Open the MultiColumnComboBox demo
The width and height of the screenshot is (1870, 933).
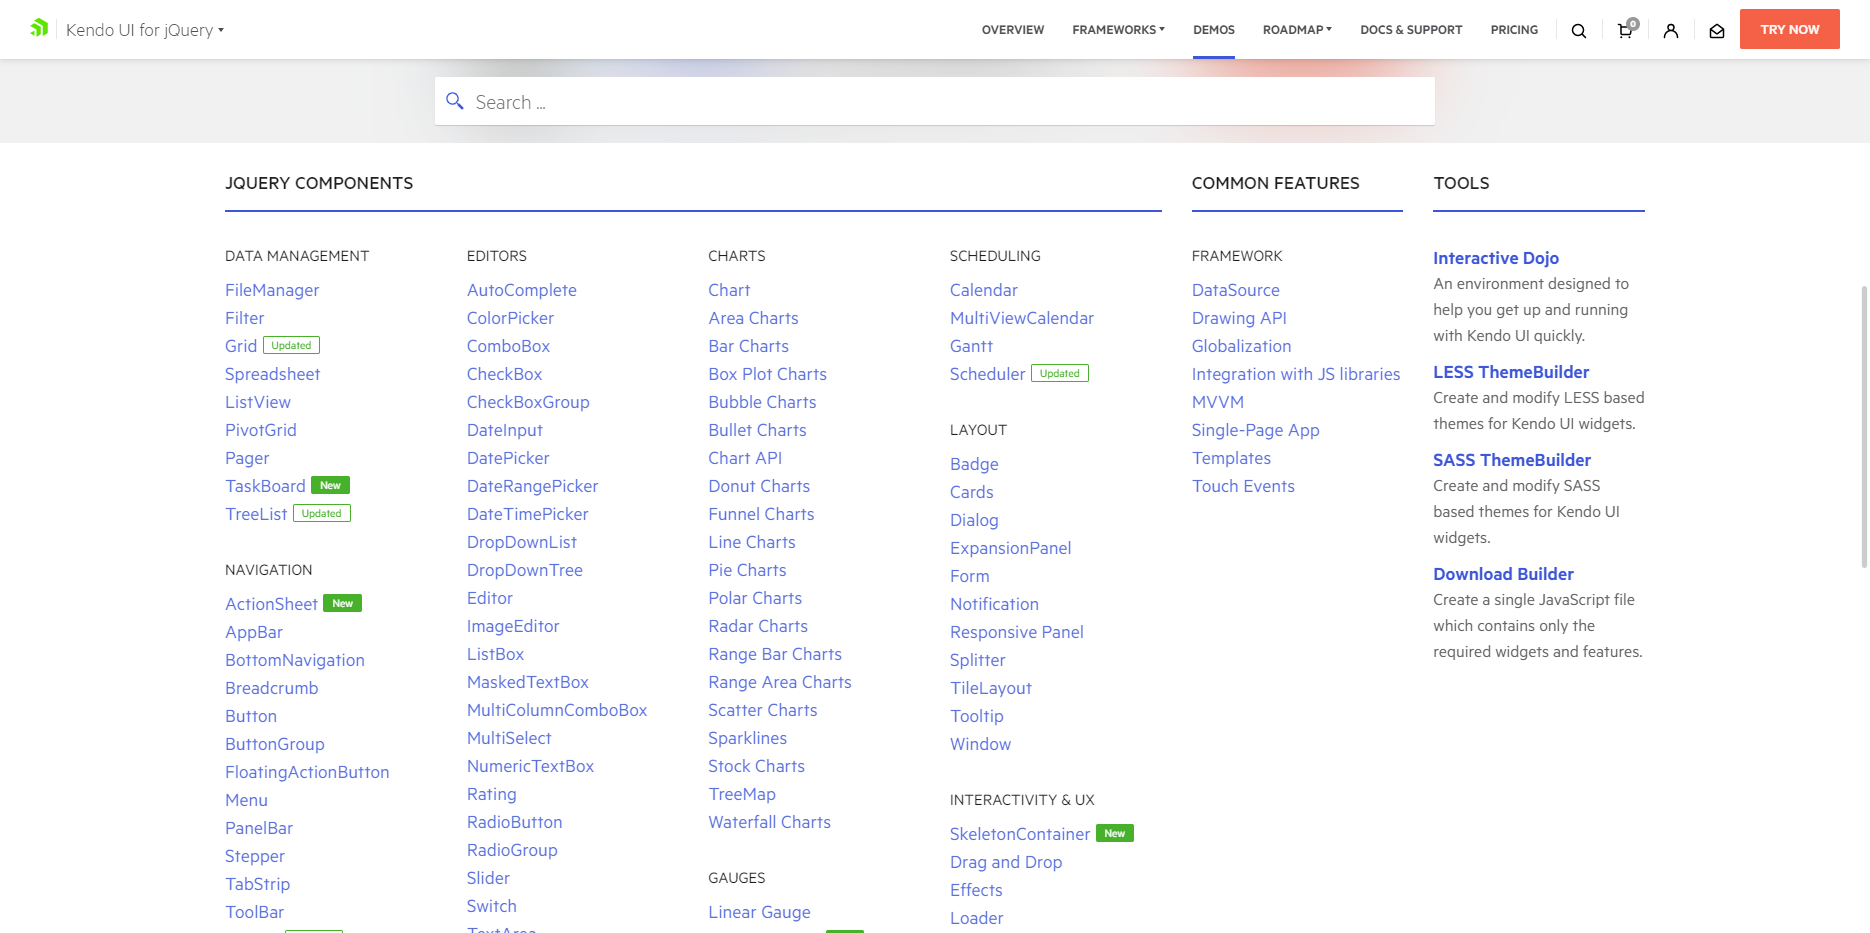click(557, 710)
